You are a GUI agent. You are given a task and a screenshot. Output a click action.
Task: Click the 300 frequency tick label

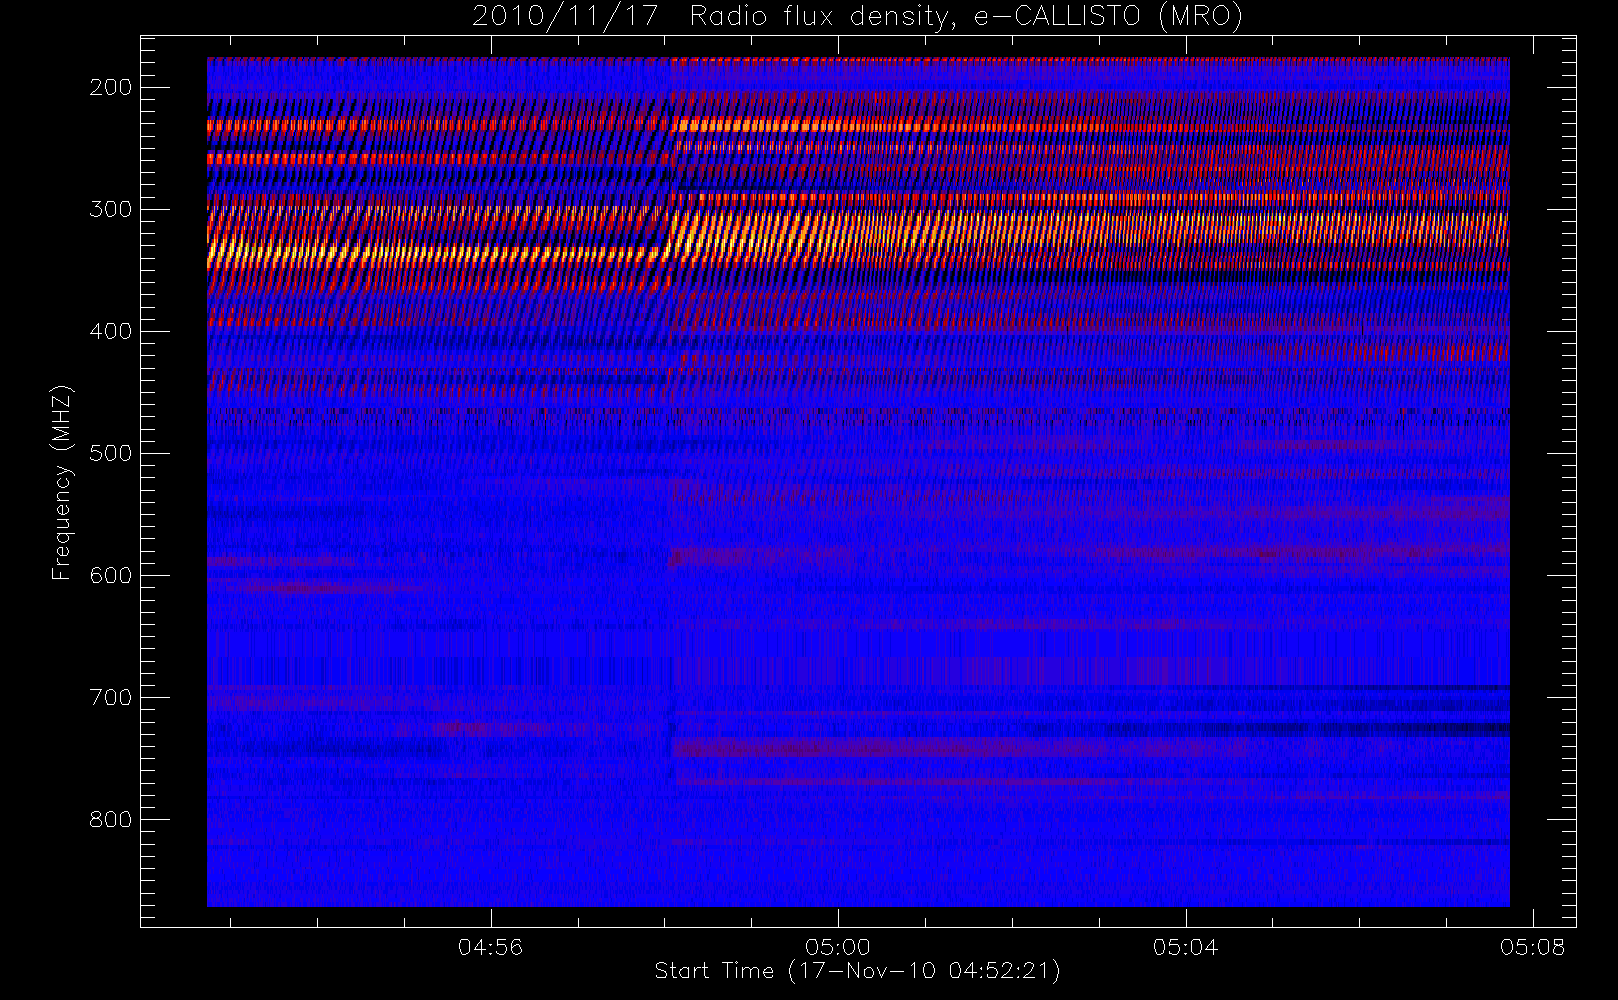(x=110, y=209)
